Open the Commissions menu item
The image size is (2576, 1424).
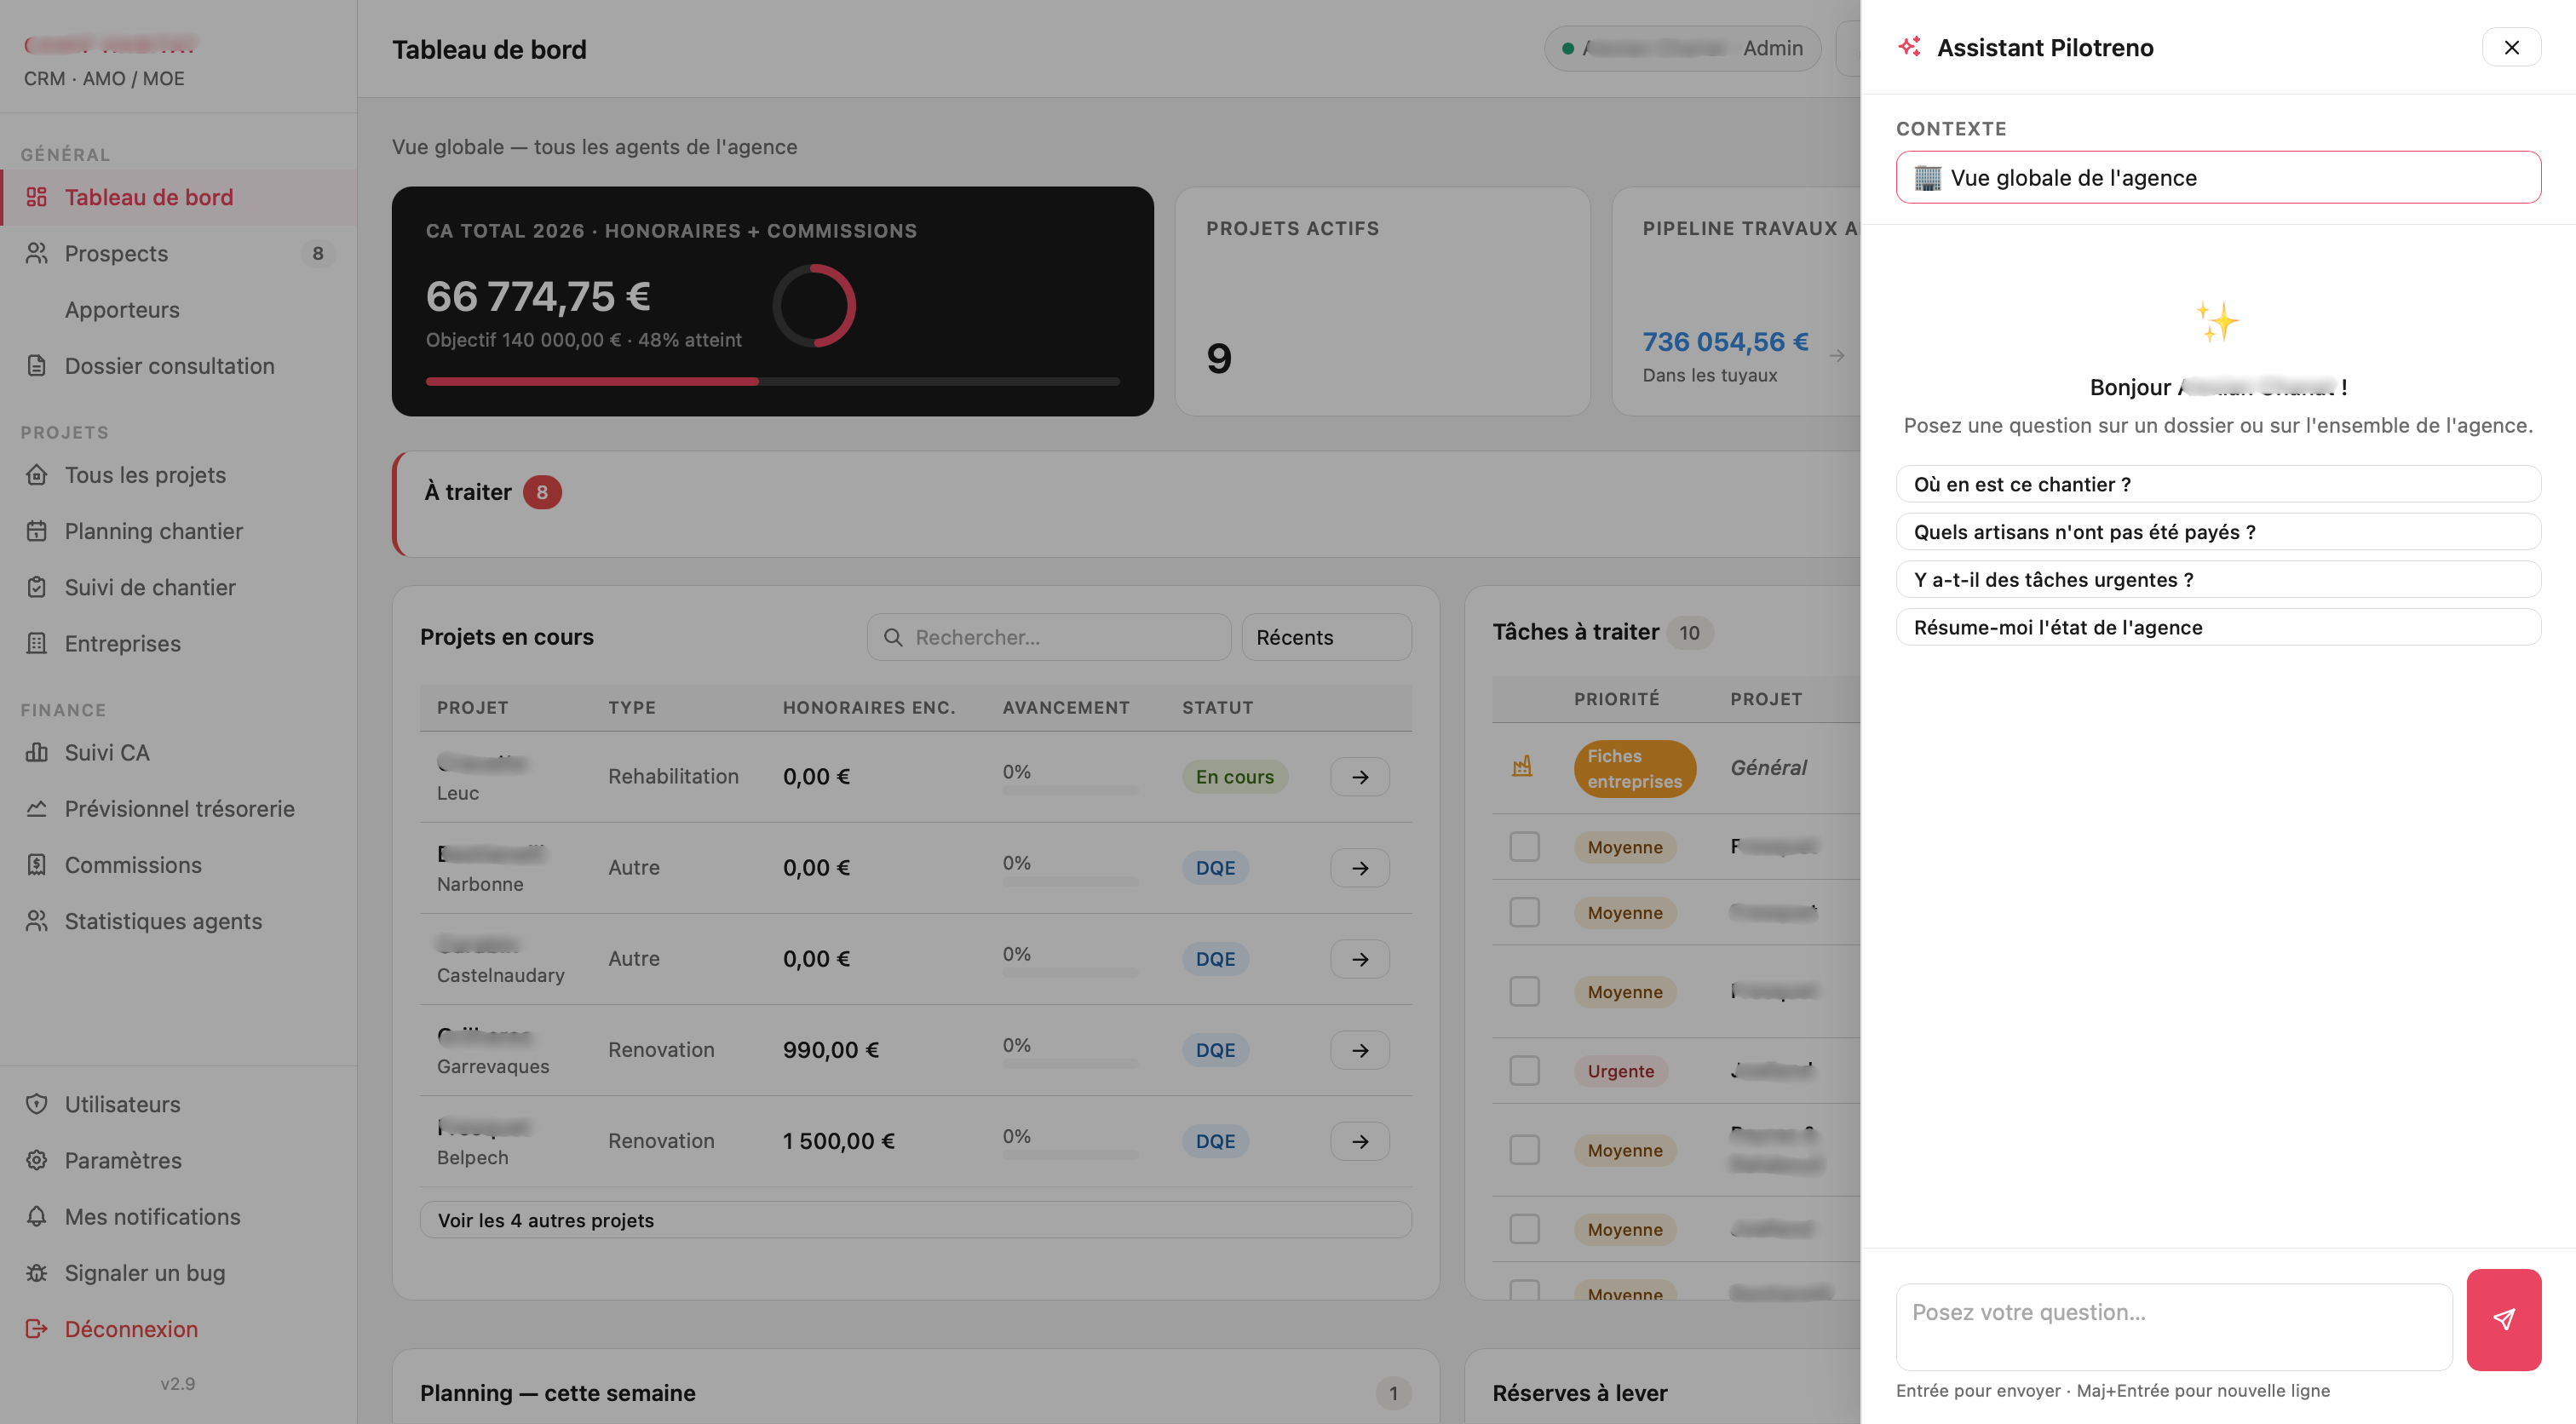178,865
